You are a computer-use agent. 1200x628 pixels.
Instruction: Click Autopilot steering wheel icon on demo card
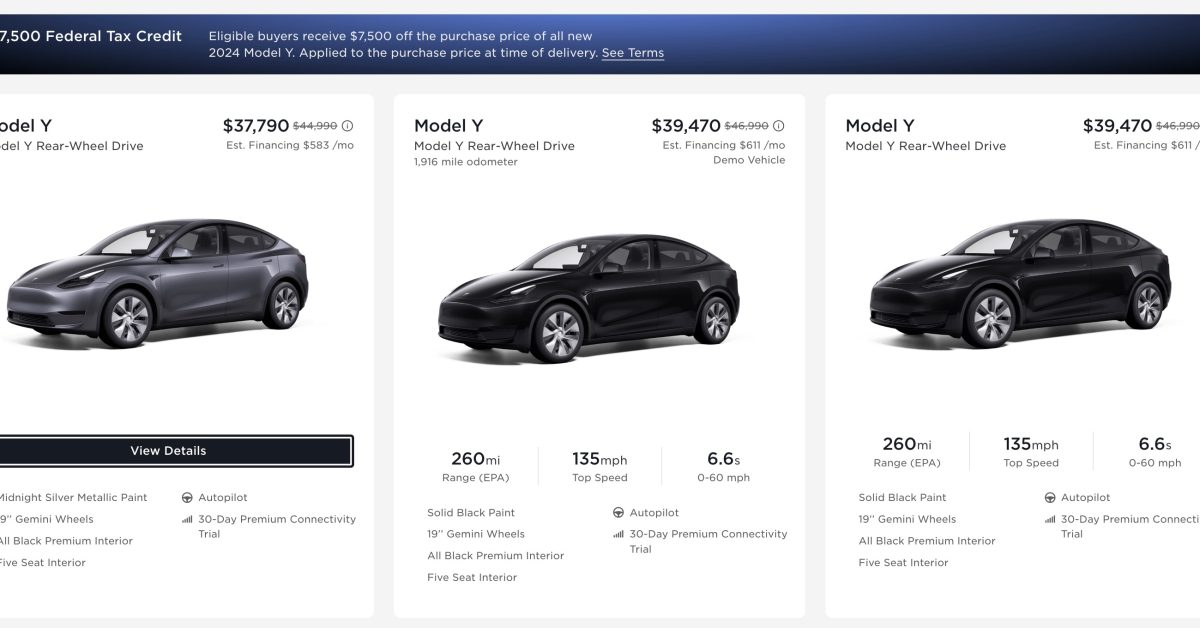coord(618,513)
